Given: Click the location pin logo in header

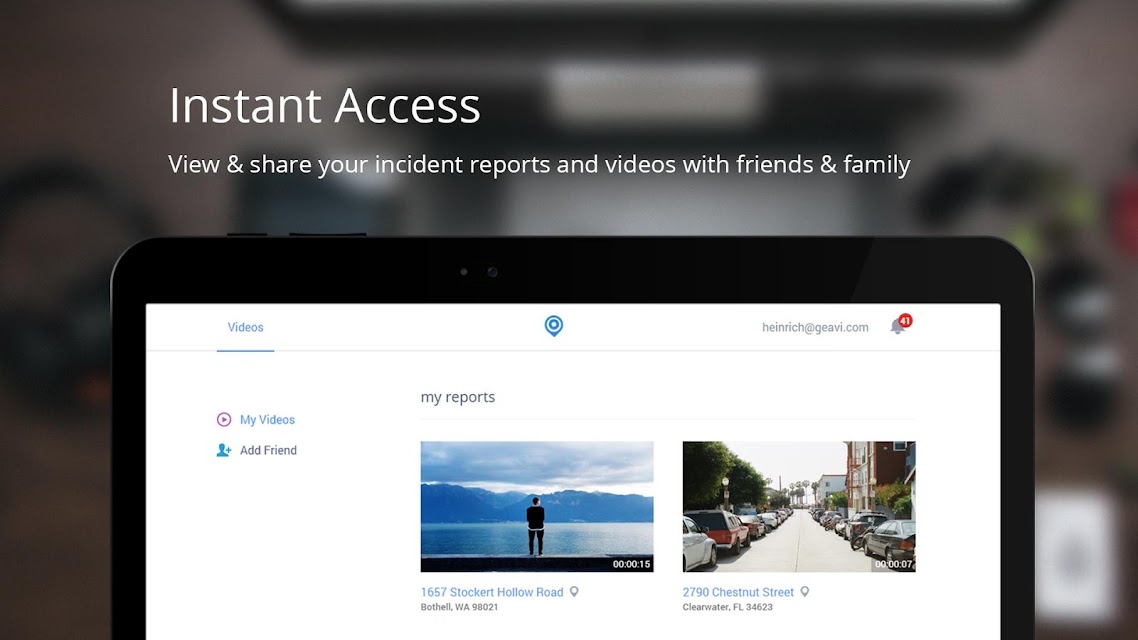Looking at the screenshot, I should (x=554, y=326).
